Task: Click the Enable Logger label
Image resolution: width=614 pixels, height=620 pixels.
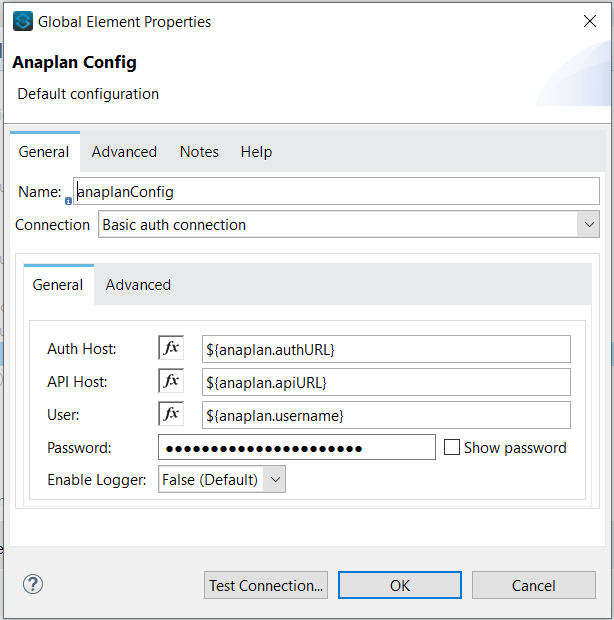Action: (x=97, y=480)
